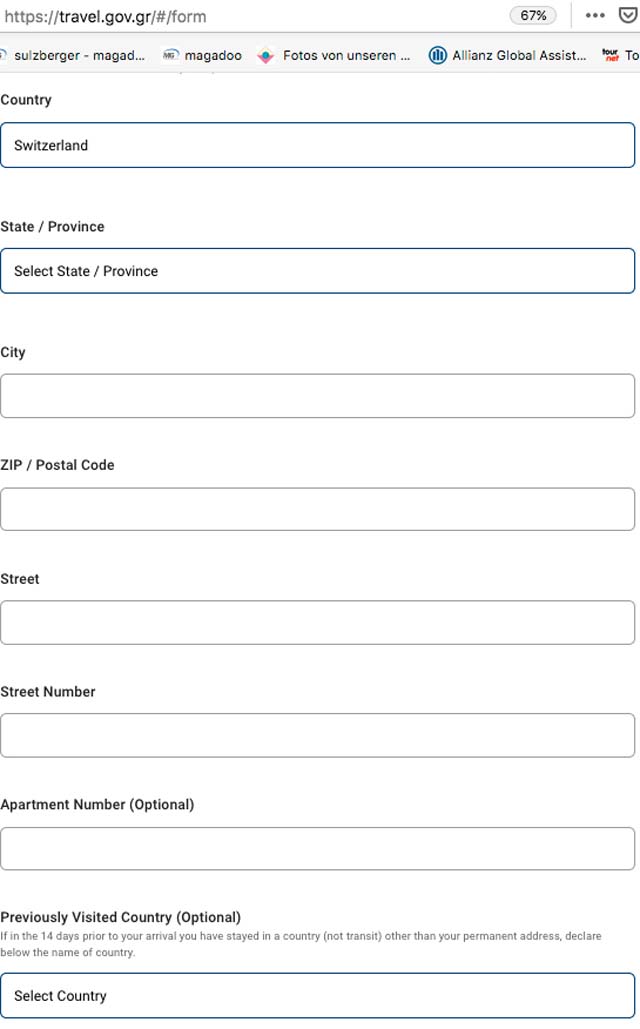Open the Allianz Global Assist bookmark

coord(508,56)
